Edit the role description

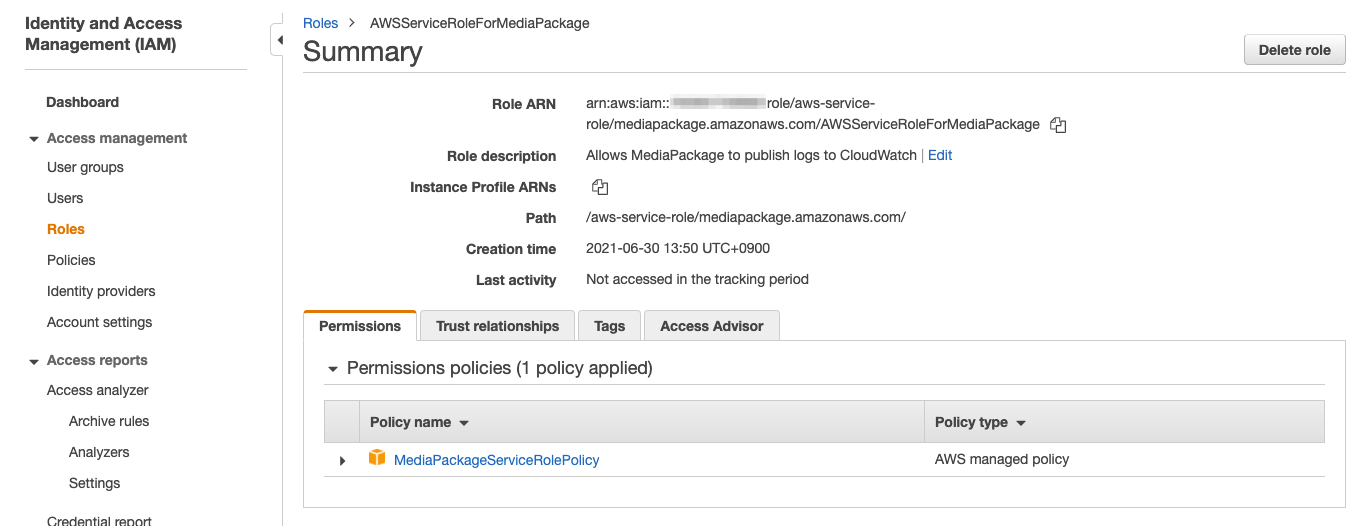click(x=940, y=155)
